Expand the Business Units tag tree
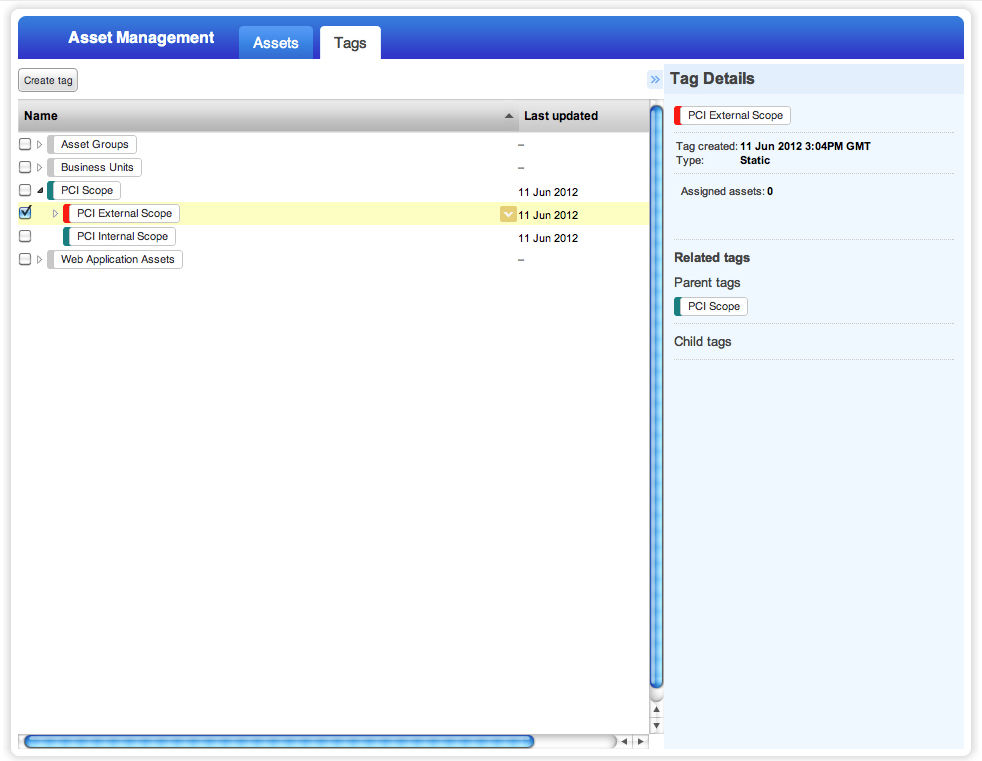 [39, 167]
